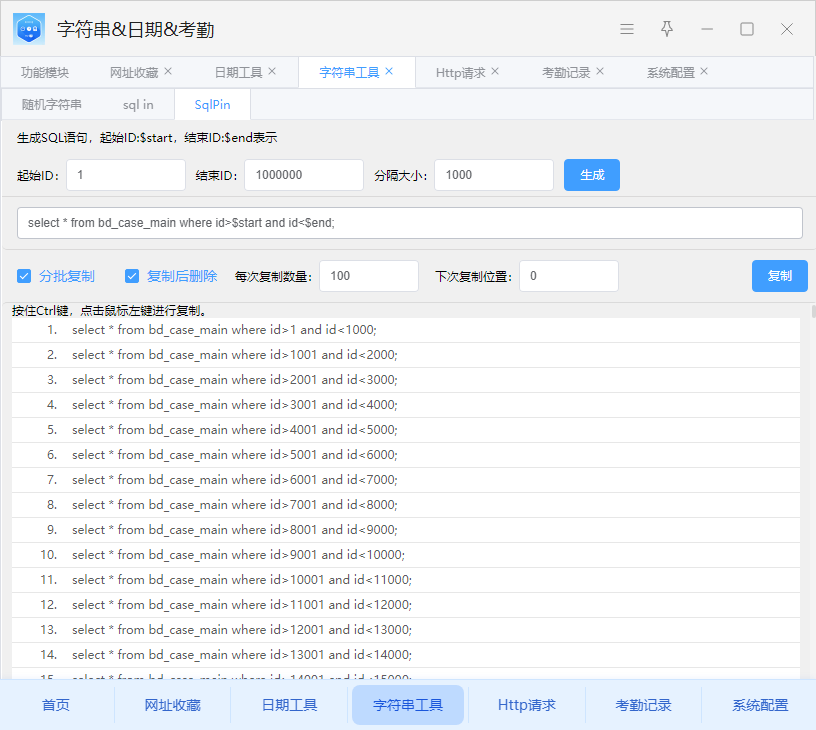Viewport: 816px width, 730px height.
Task: Click the 复制 button
Action: [x=780, y=276]
